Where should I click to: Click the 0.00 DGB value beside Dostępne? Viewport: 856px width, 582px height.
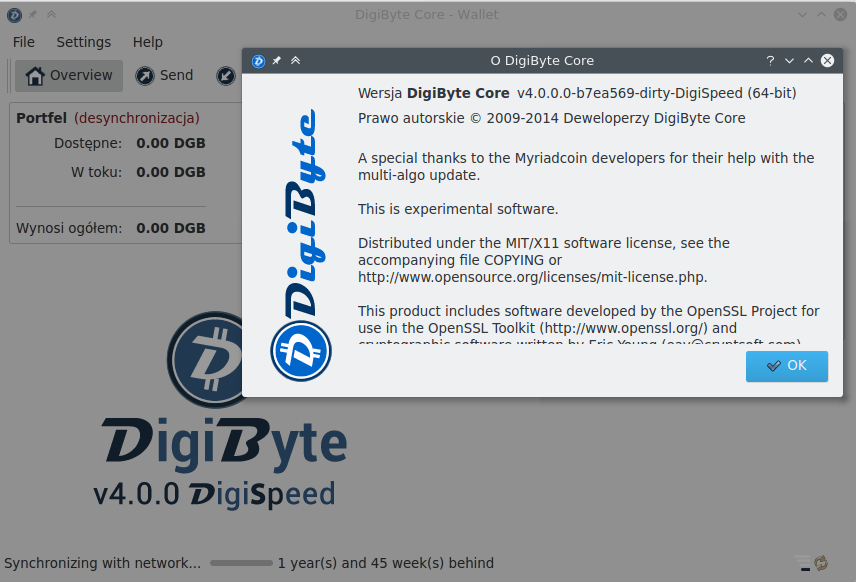(171, 143)
